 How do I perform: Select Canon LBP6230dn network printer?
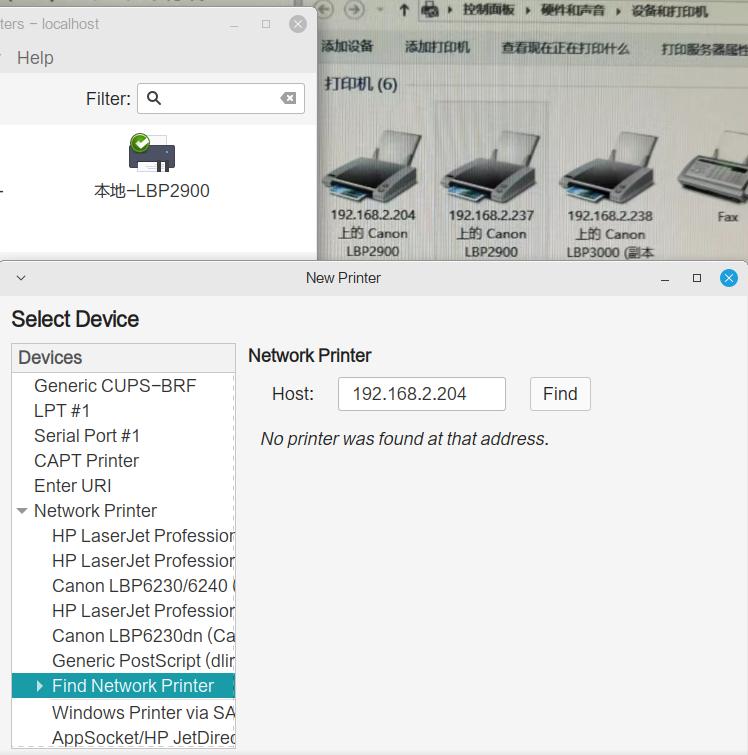[123, 636]
